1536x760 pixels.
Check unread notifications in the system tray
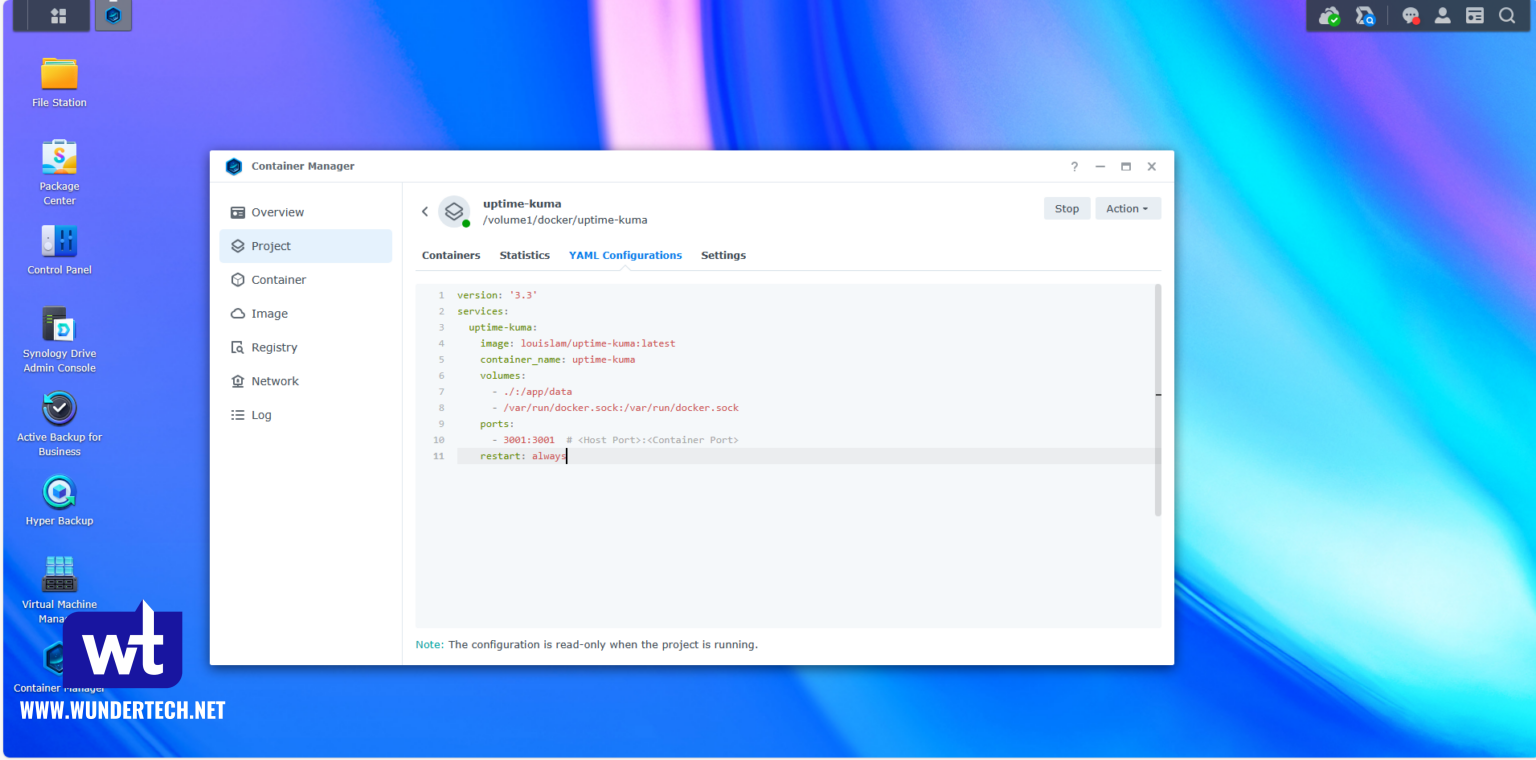(x=1410, y=15)
